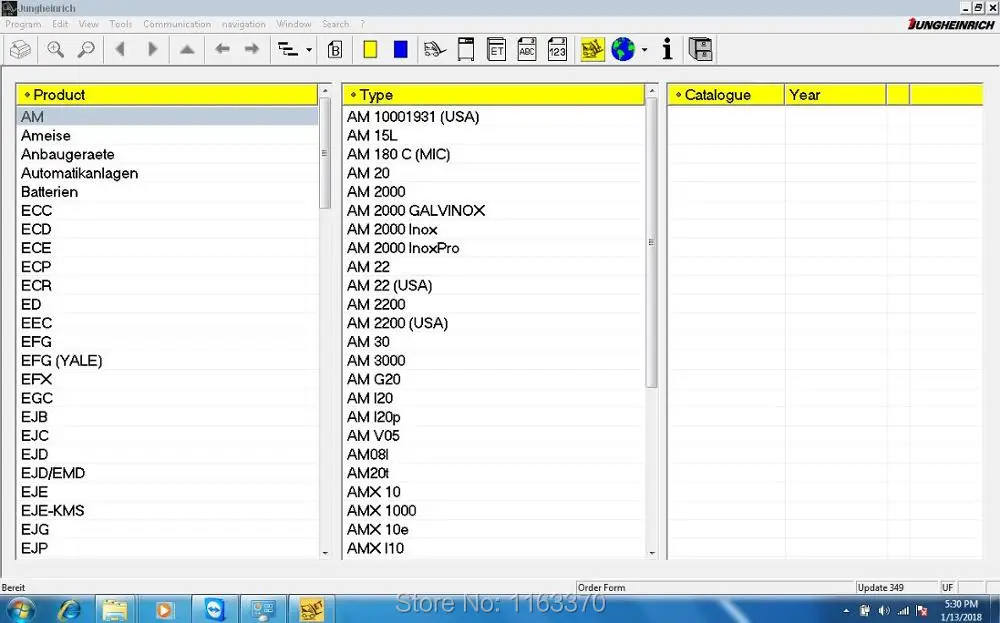
Task: Sort by the Type column header
Action: [x=493, y=94]
